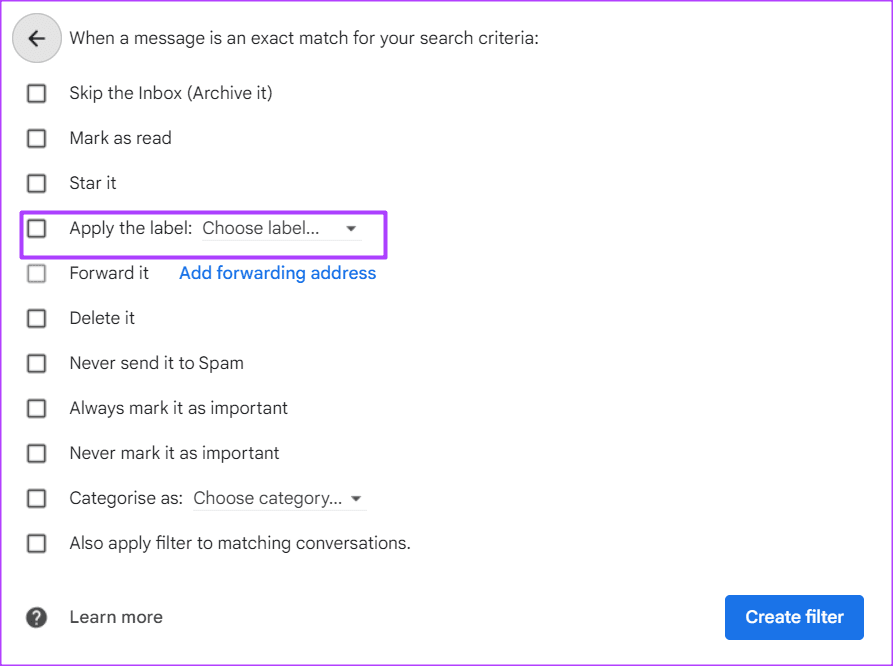Expand the Choose category dropdown
This screenshot has height=666, width=893.
click(268, 498)
